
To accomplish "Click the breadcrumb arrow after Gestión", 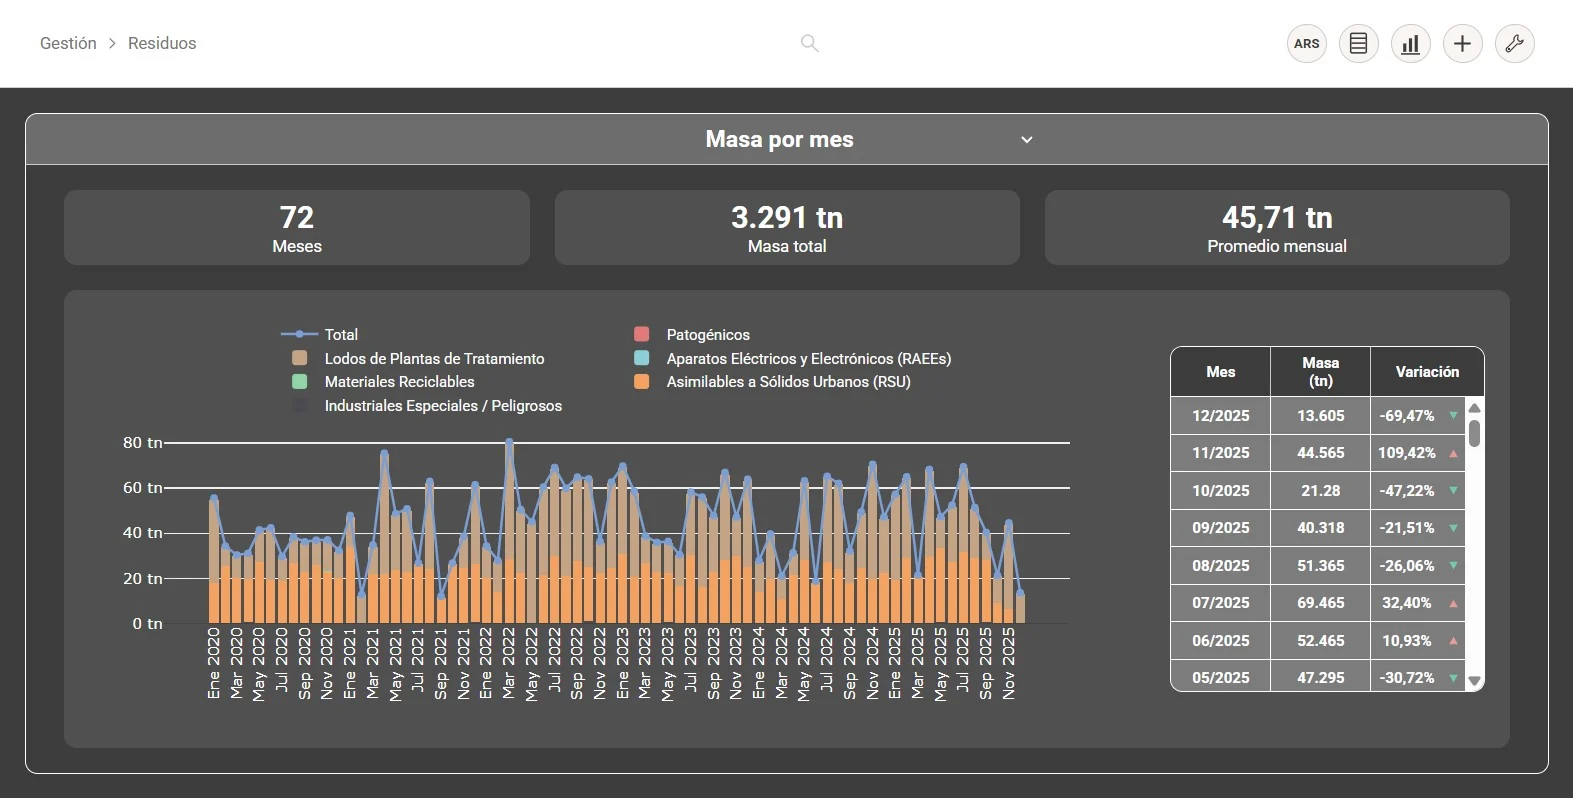I will pyautogui.click(x=112, y=43).
